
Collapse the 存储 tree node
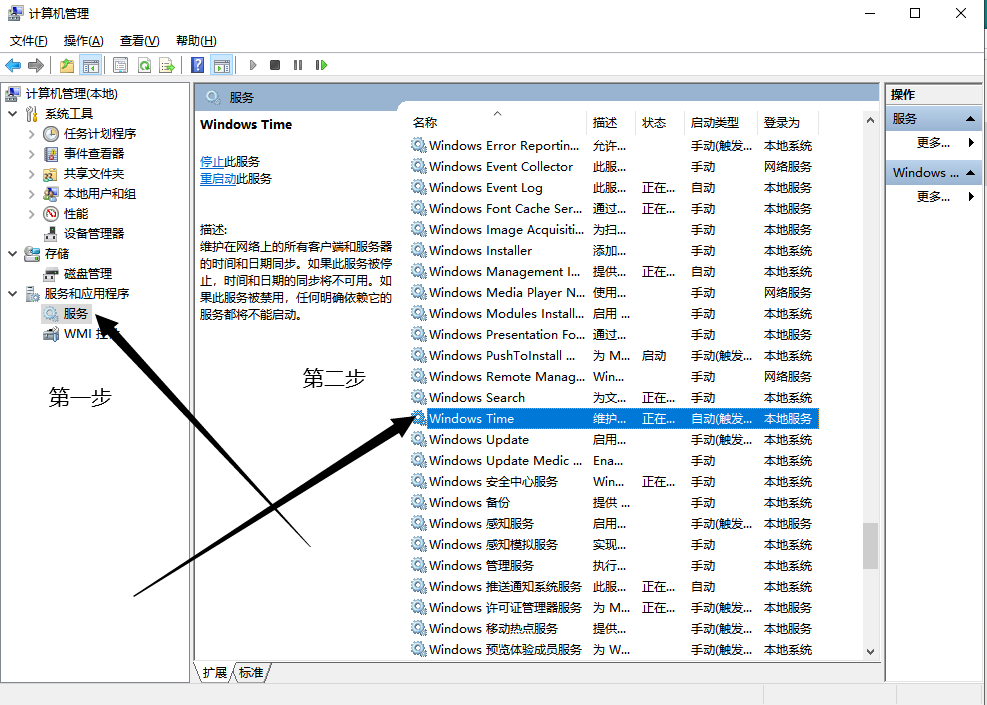point(13,254)
